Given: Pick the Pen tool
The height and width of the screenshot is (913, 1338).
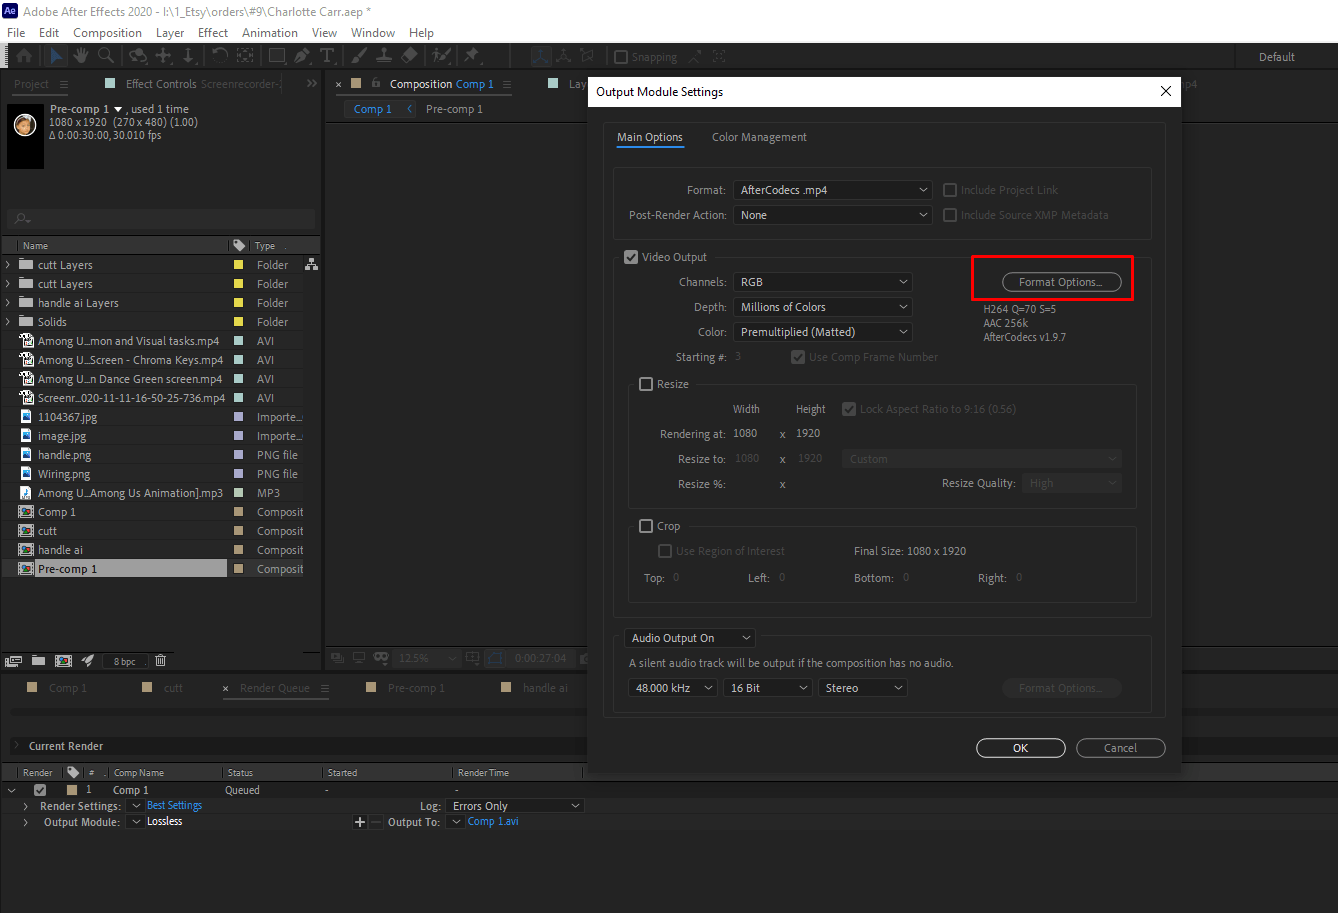Looking at the screenshot, I should point(300,56).
